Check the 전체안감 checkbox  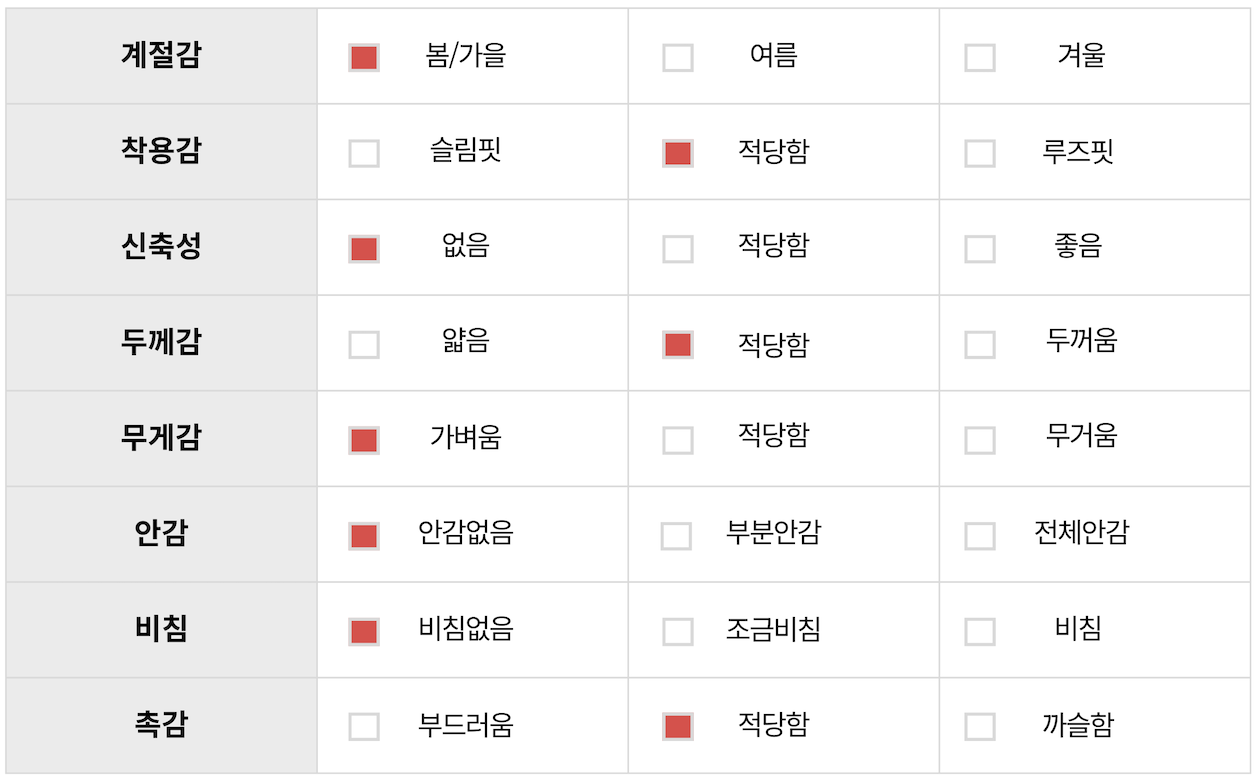click(980, 536)
